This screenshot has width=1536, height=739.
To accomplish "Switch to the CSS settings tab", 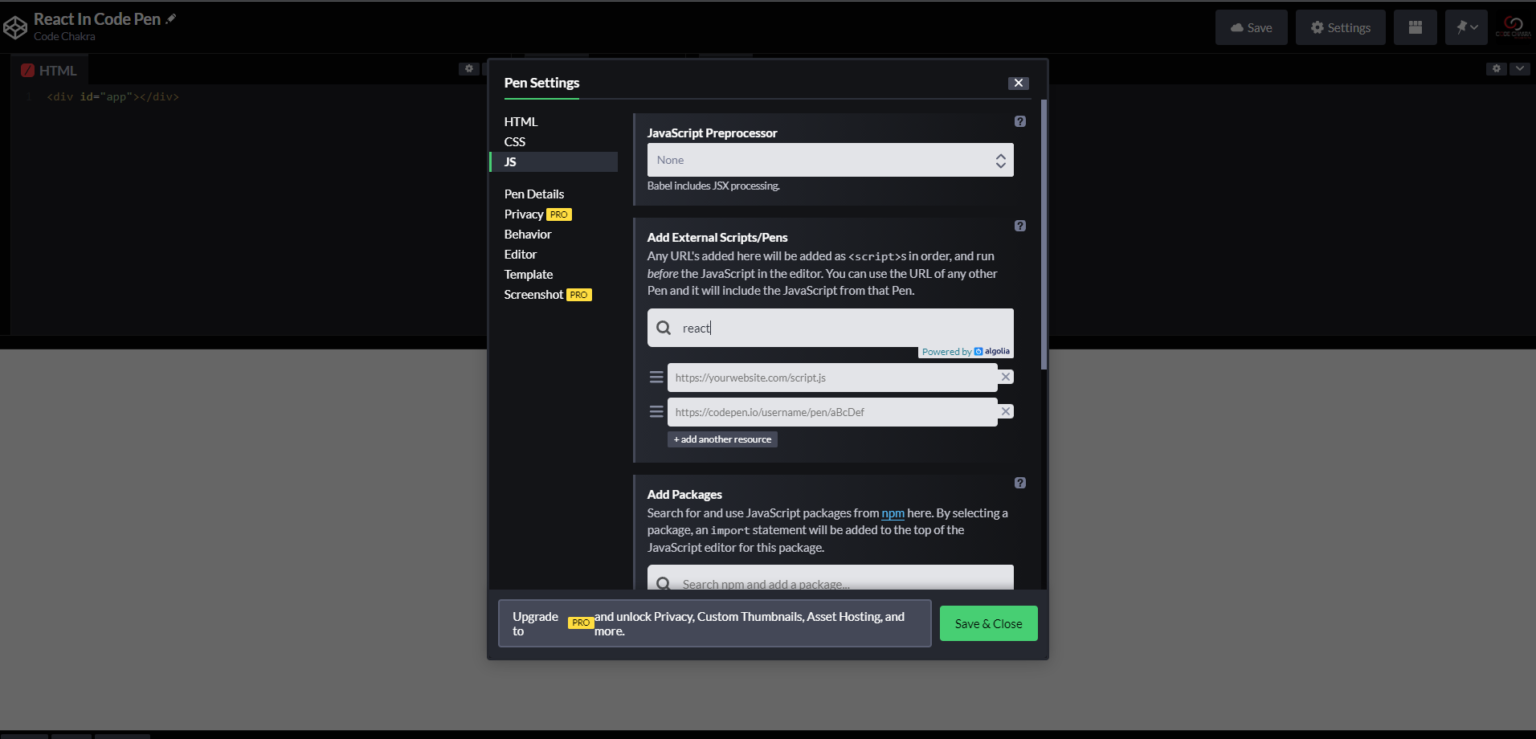I will pyautogui.click(x=515, y=142).
